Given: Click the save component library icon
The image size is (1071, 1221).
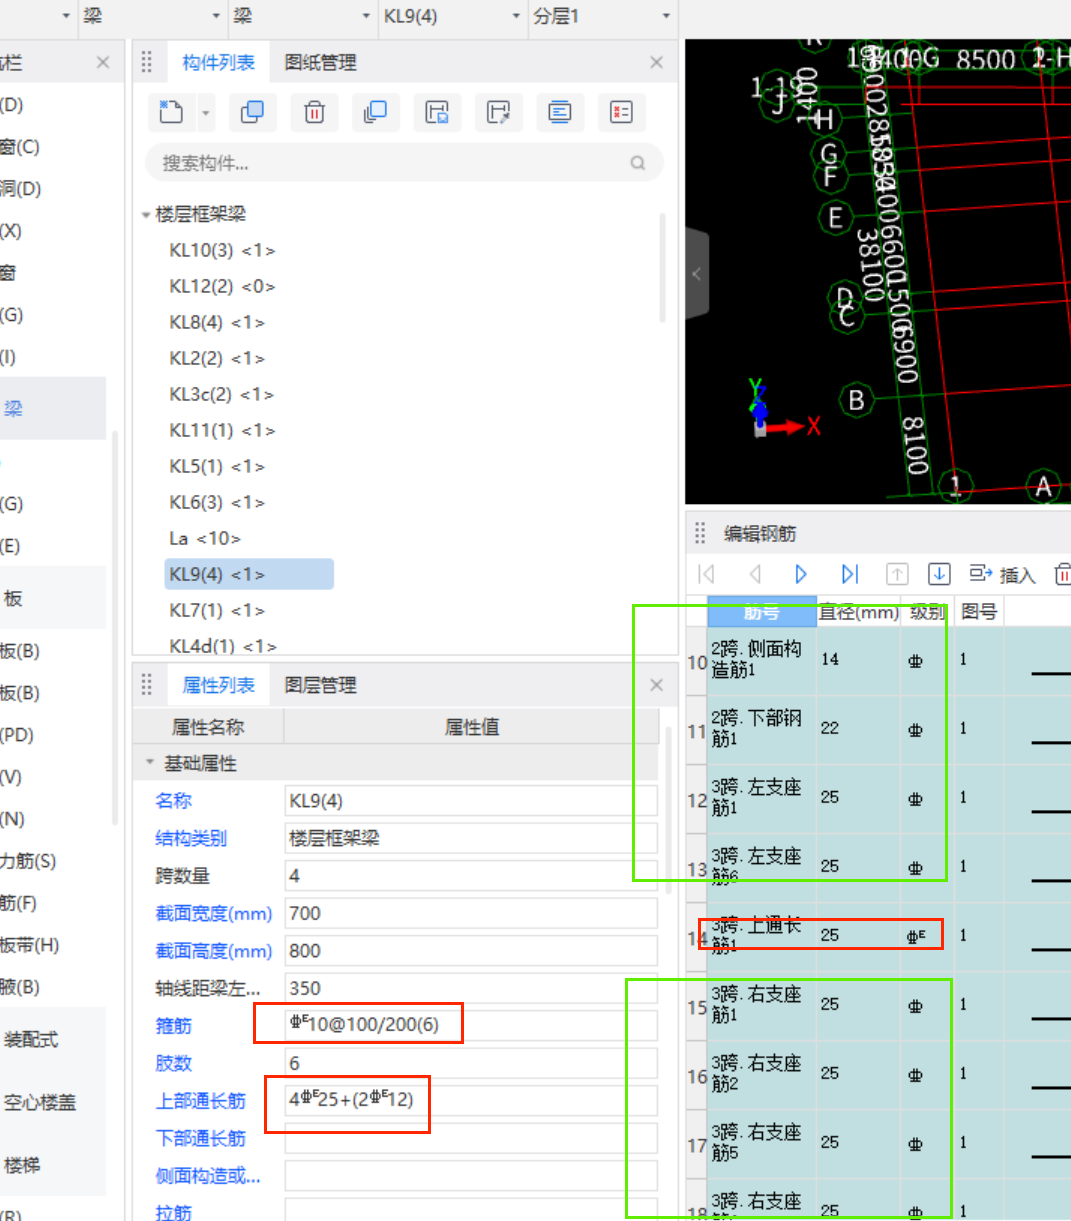Looking at the screenshot, I should tap(437, 112).
